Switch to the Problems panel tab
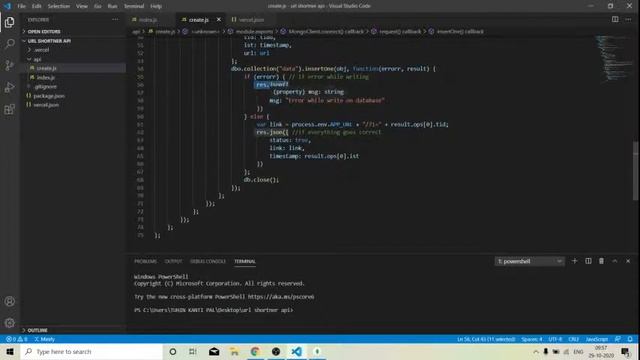This screenshot has height=360, width=640. [x=145, y=261]
